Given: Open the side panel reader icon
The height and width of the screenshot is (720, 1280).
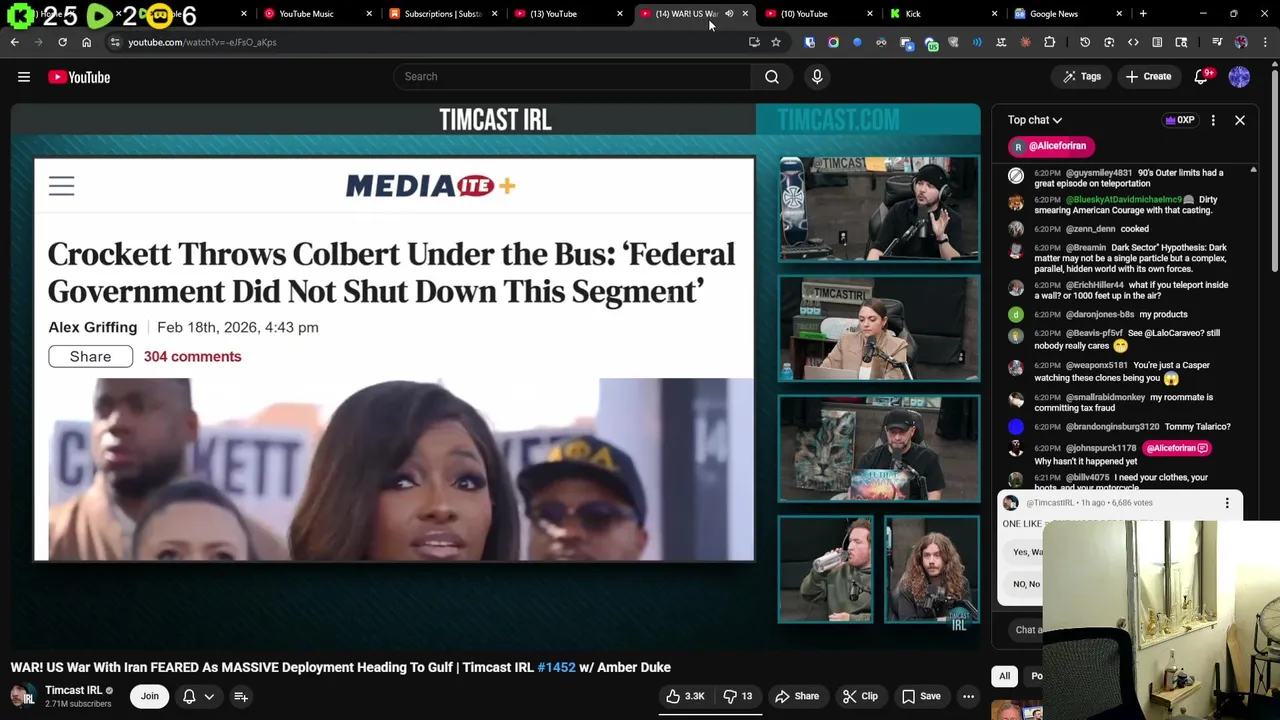Looking at the screenshot, I should coord(1157,42).
